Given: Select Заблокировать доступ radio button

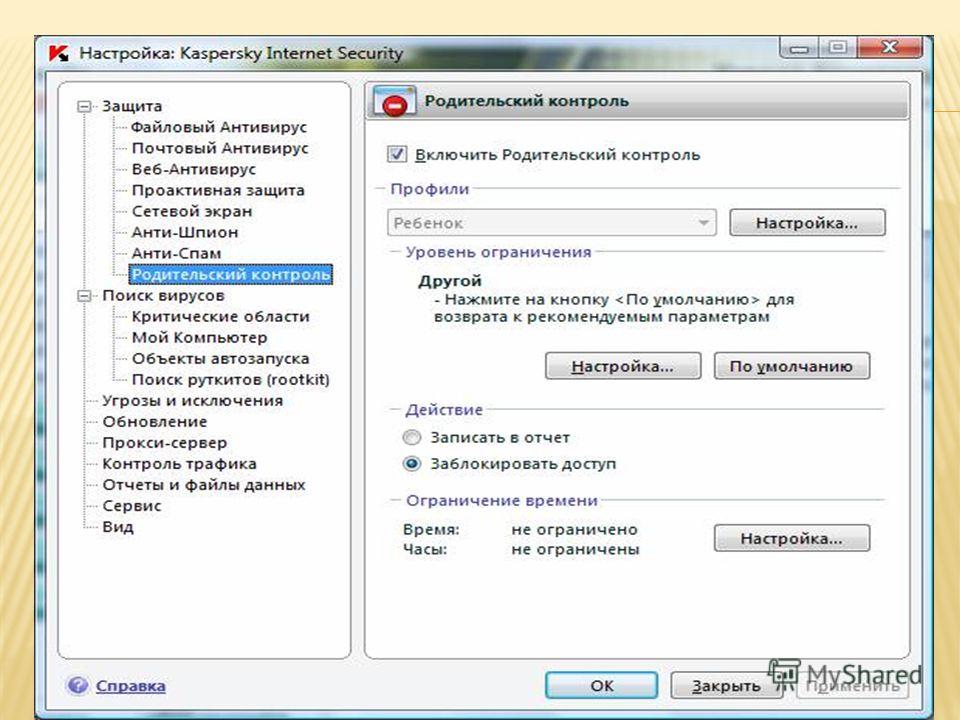Looking at the screenshot, I should [411, 463].
